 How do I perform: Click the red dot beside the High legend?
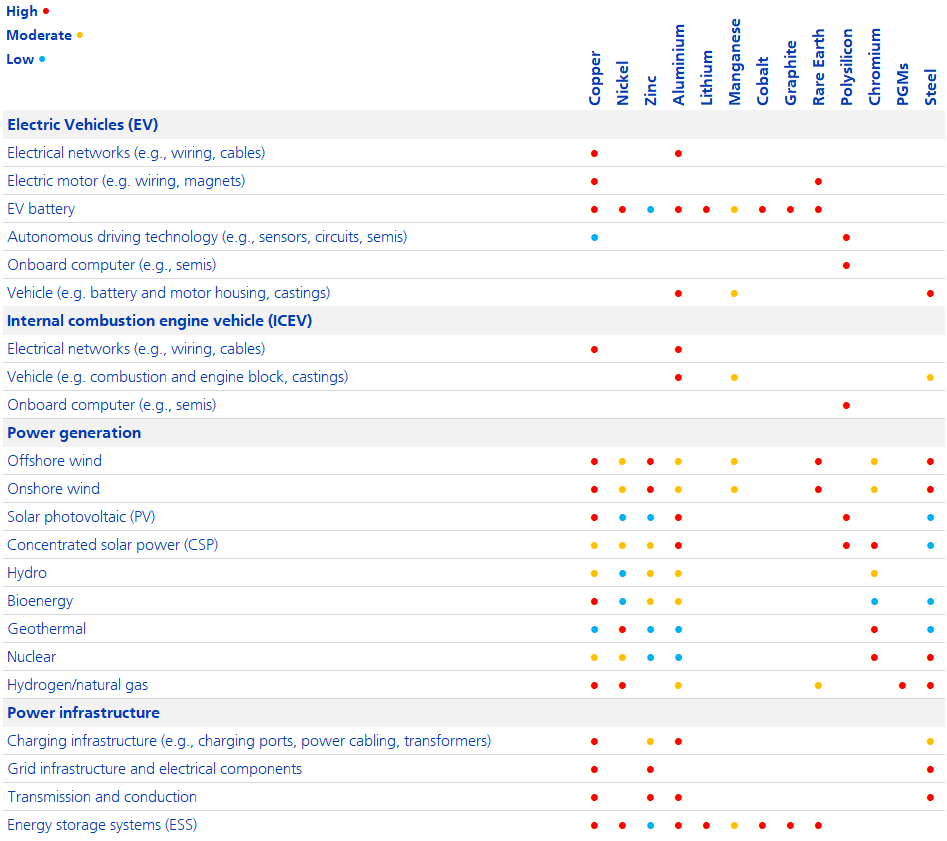point(46,11)
